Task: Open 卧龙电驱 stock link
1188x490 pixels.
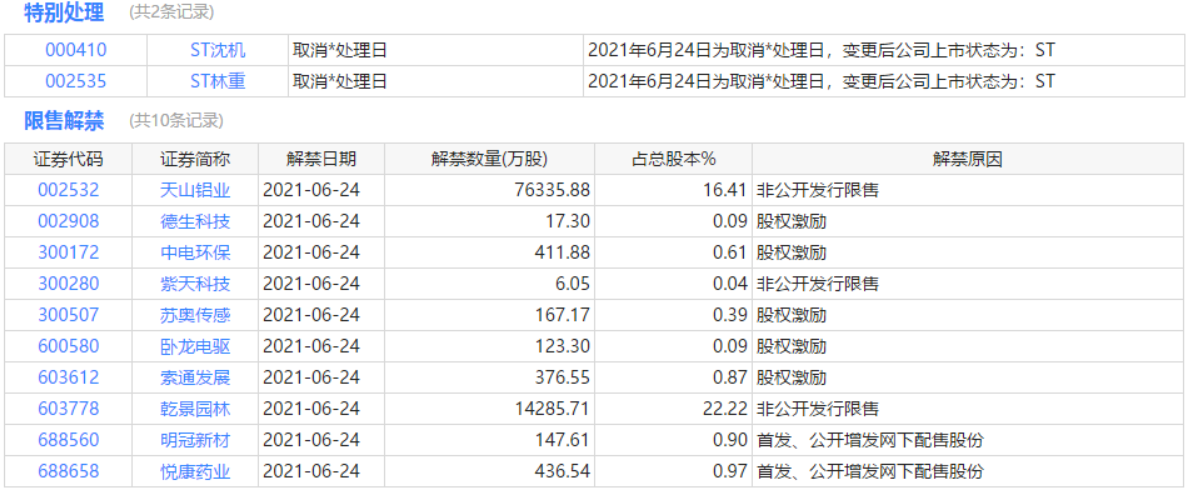Action: pos(195,346)
